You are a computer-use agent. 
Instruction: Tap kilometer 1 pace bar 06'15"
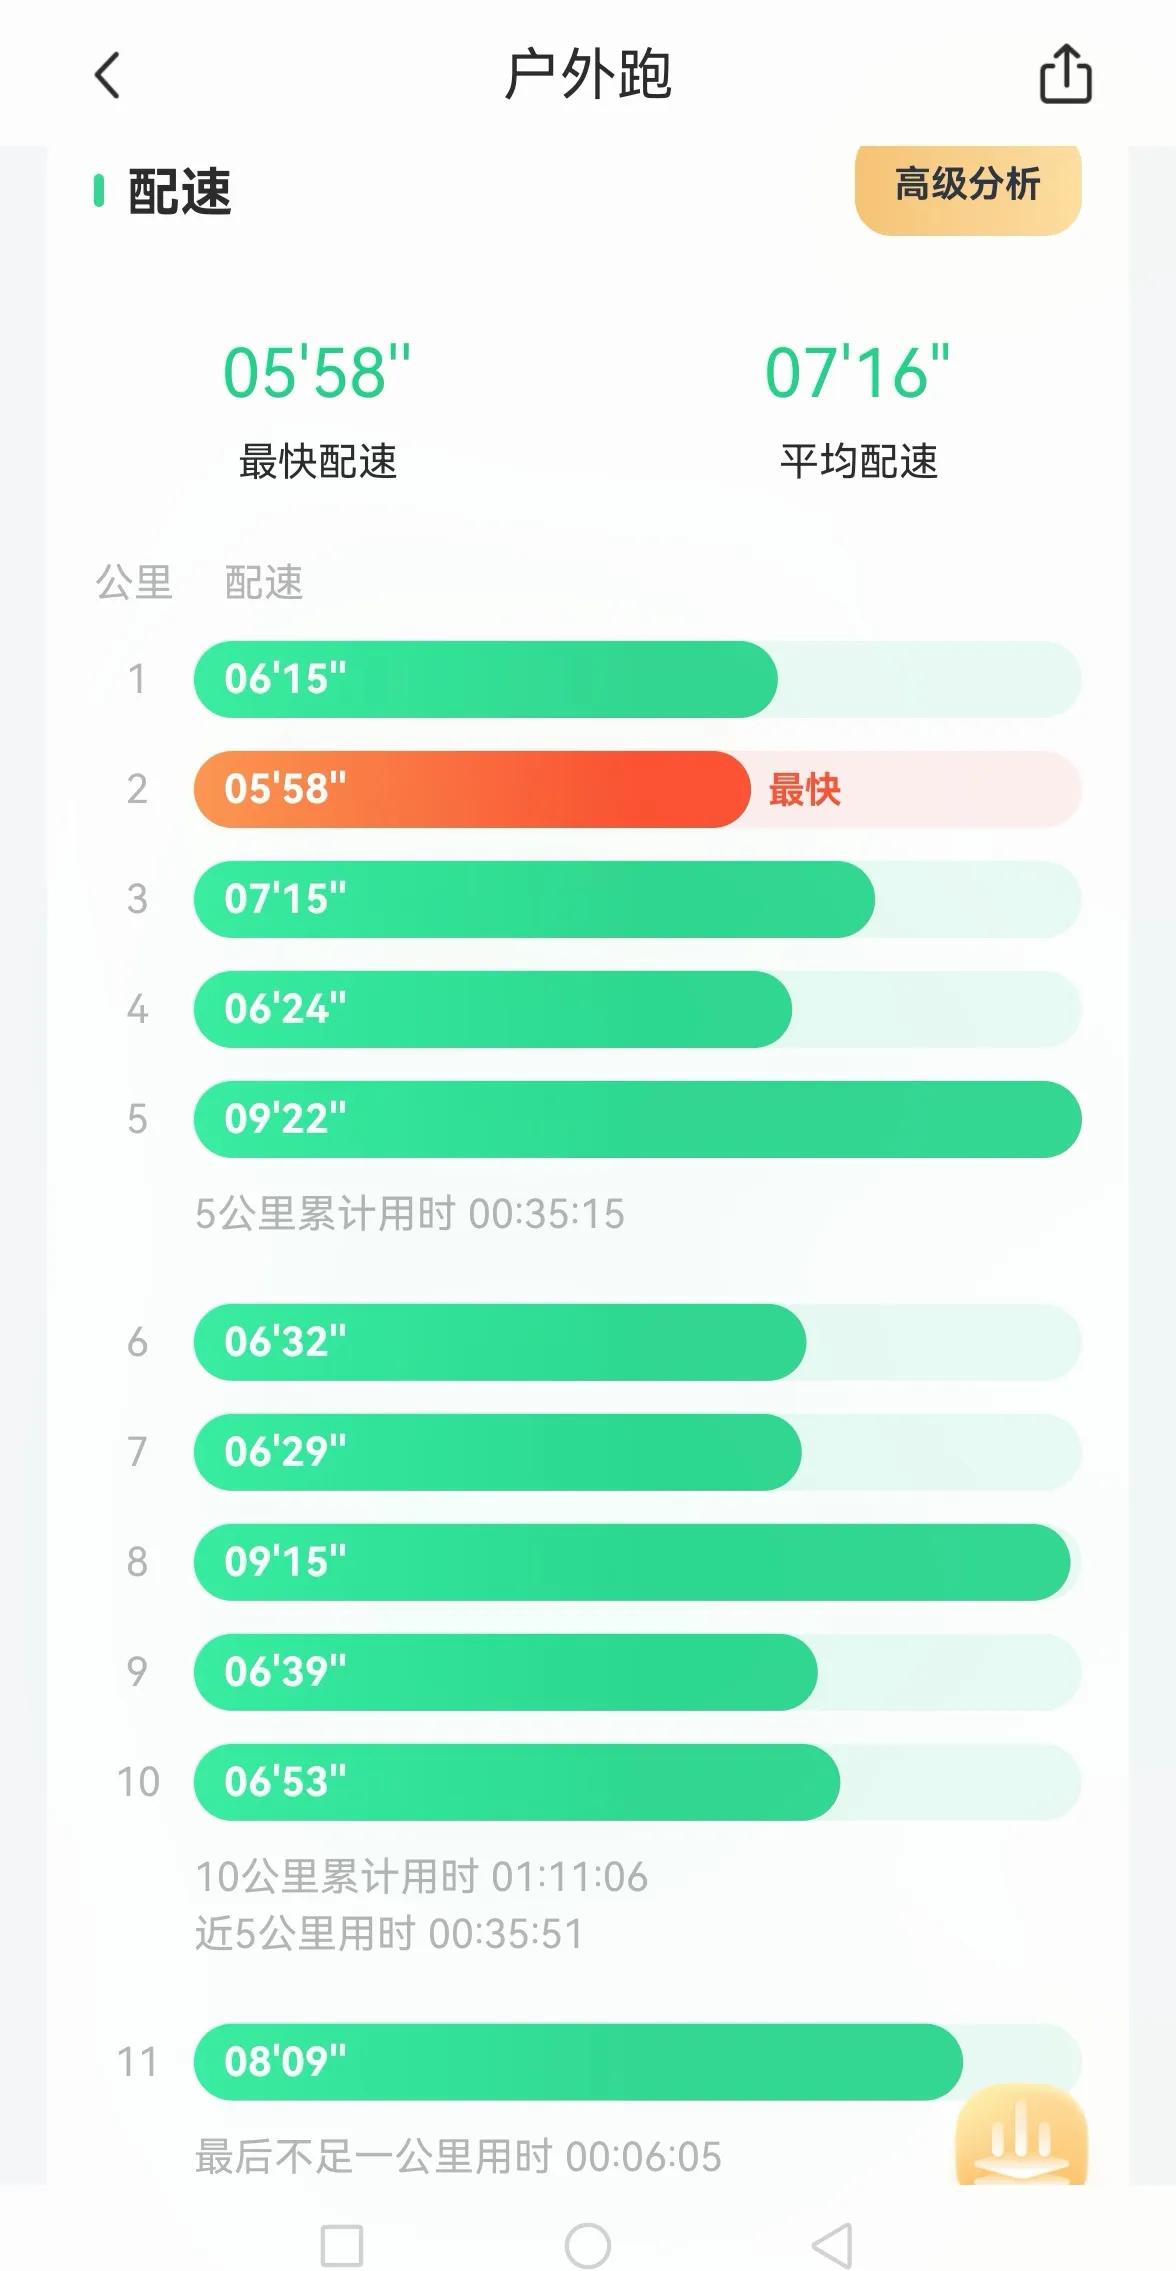[x=637, y=679]
